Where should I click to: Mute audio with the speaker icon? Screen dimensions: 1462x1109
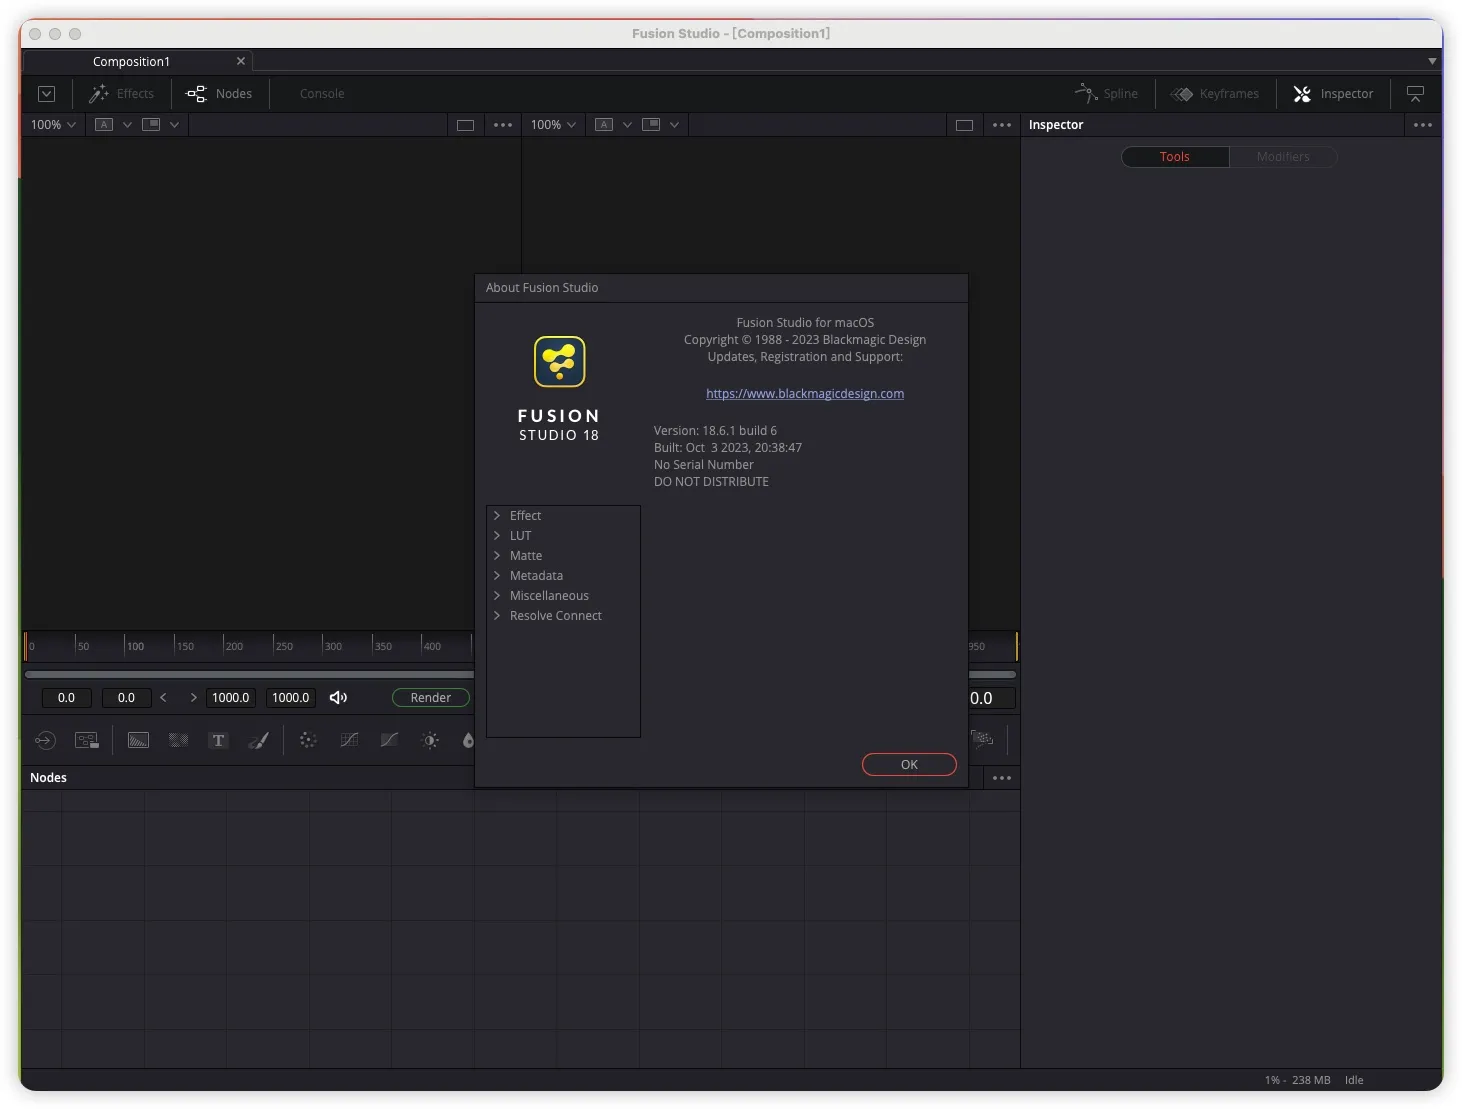(338, 698)
